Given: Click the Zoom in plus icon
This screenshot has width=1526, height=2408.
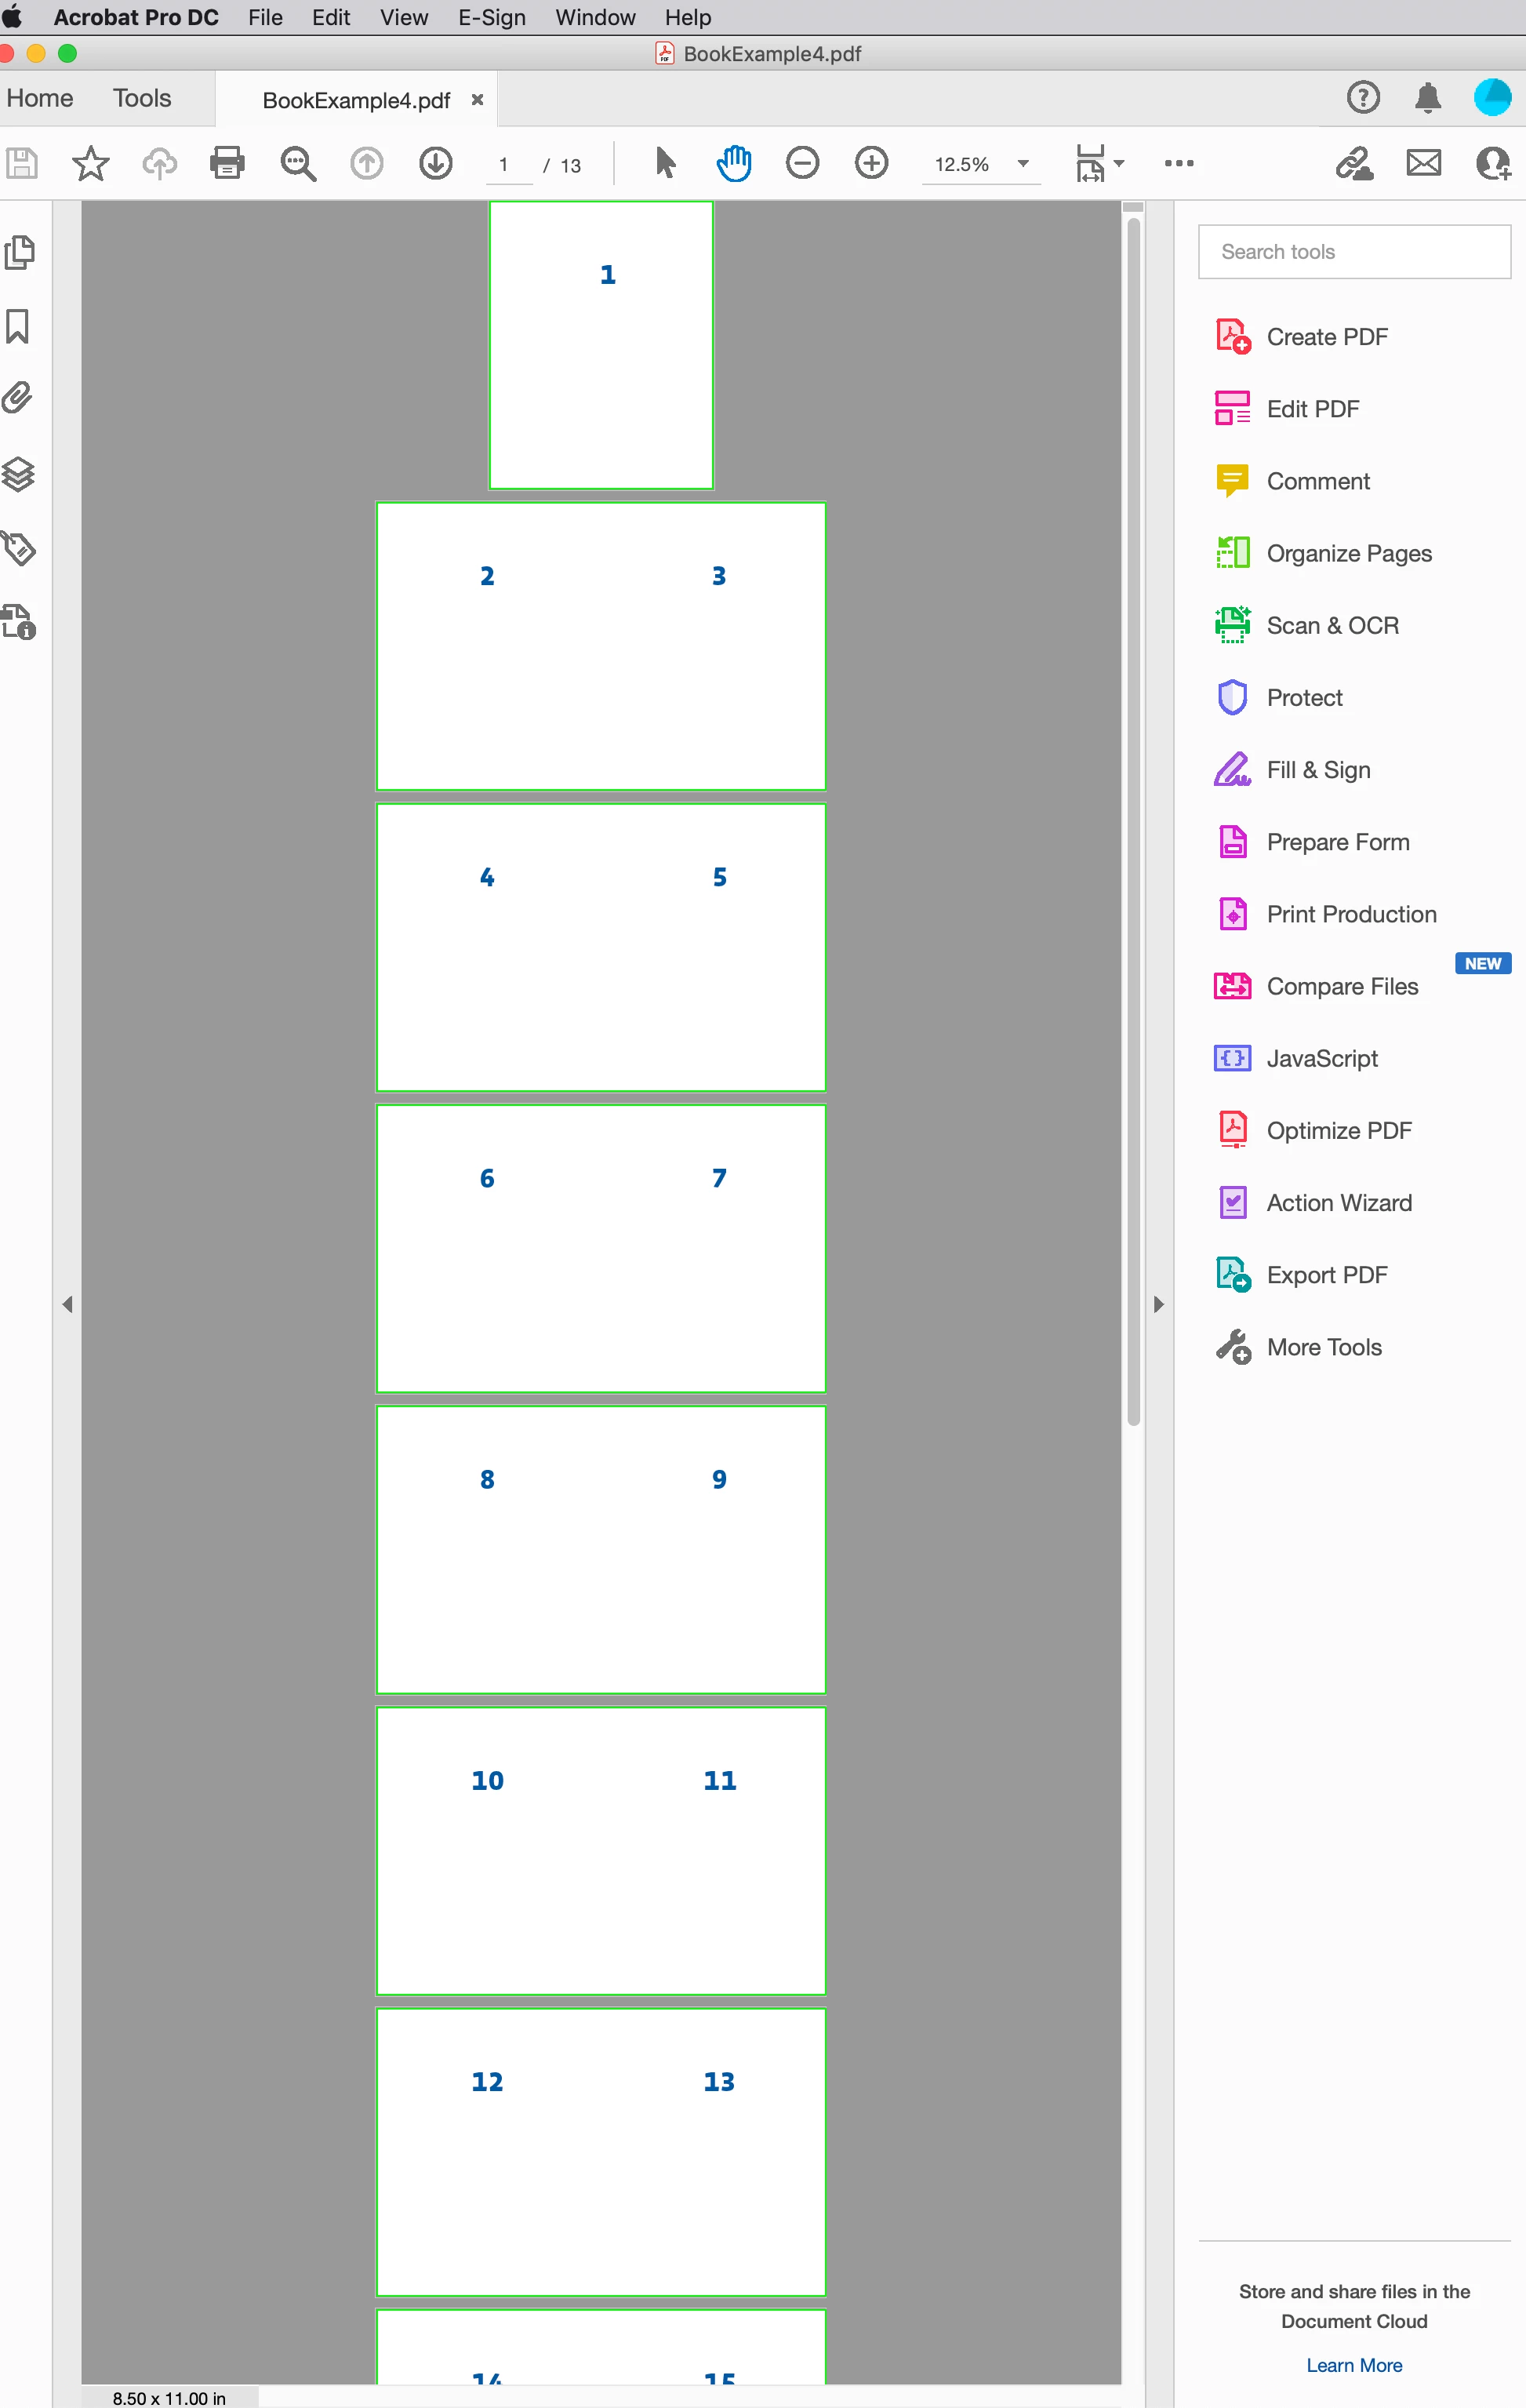Looking at the screenshot, I should tap(871, 163).
